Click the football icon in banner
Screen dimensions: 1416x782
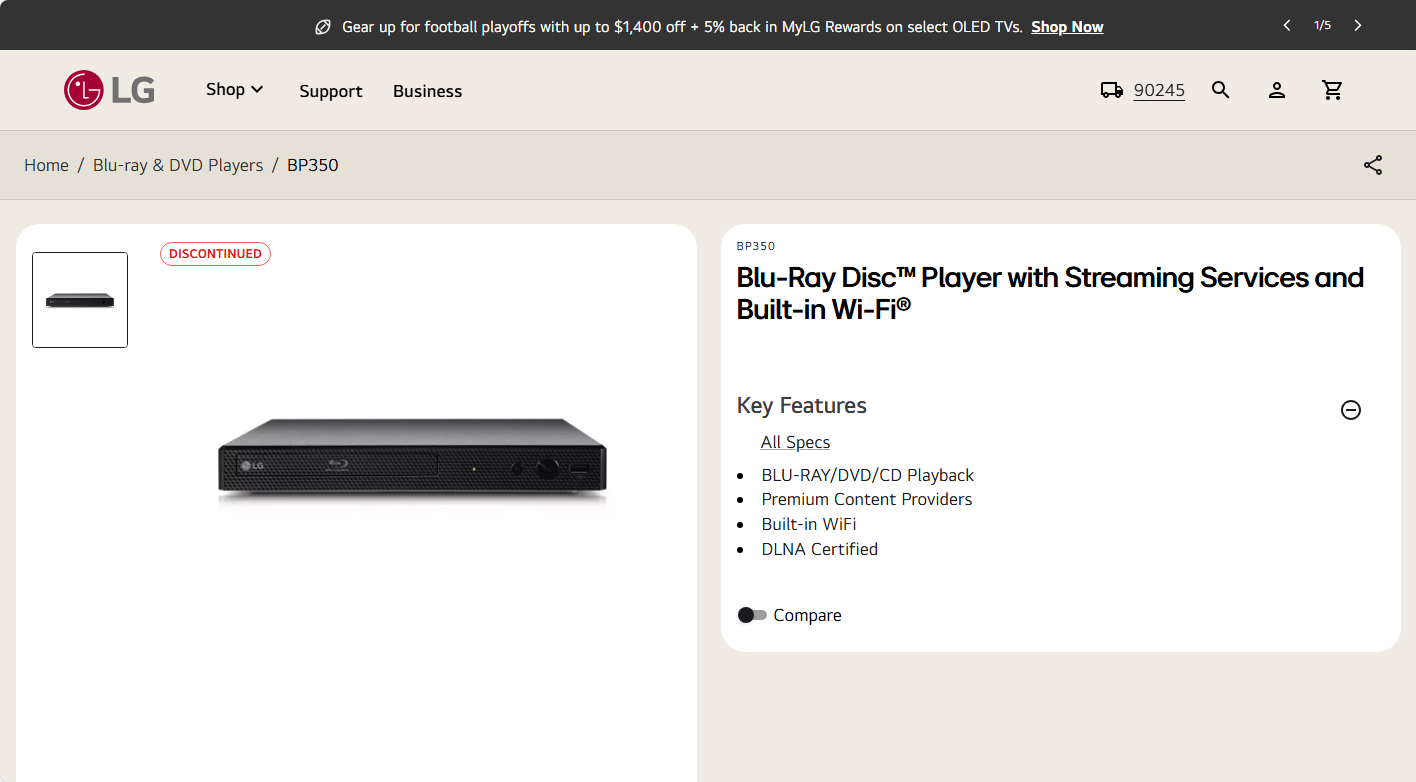click(x=323, y=27)
